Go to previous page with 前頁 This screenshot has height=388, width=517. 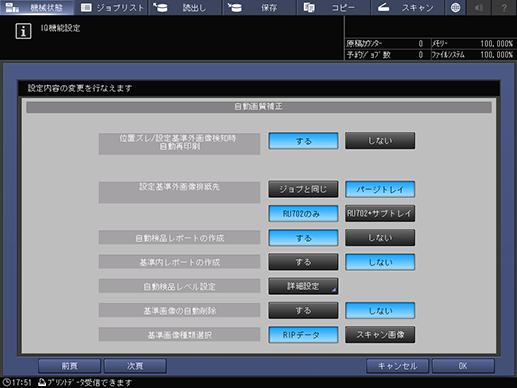pyautogui.click(x=69, y=366)
